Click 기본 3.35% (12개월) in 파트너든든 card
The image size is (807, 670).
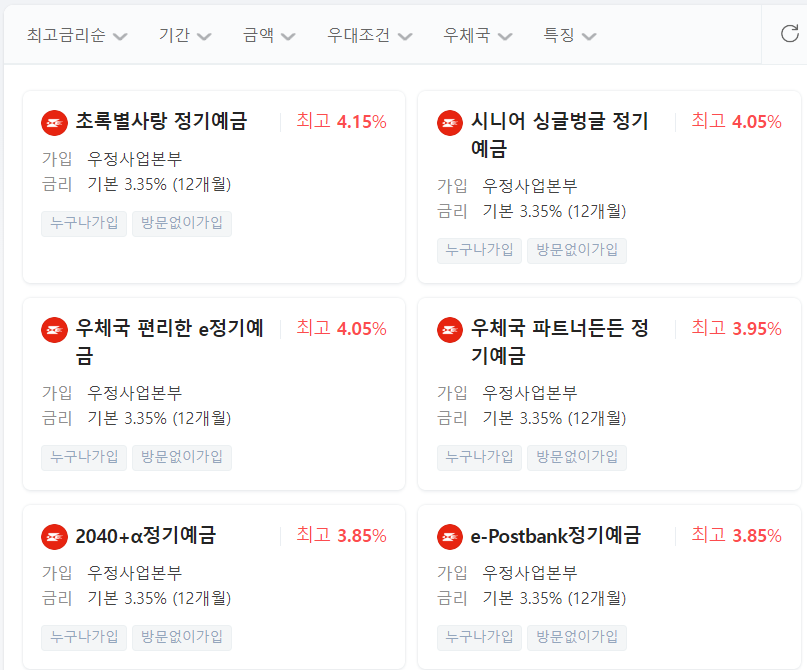554,418
